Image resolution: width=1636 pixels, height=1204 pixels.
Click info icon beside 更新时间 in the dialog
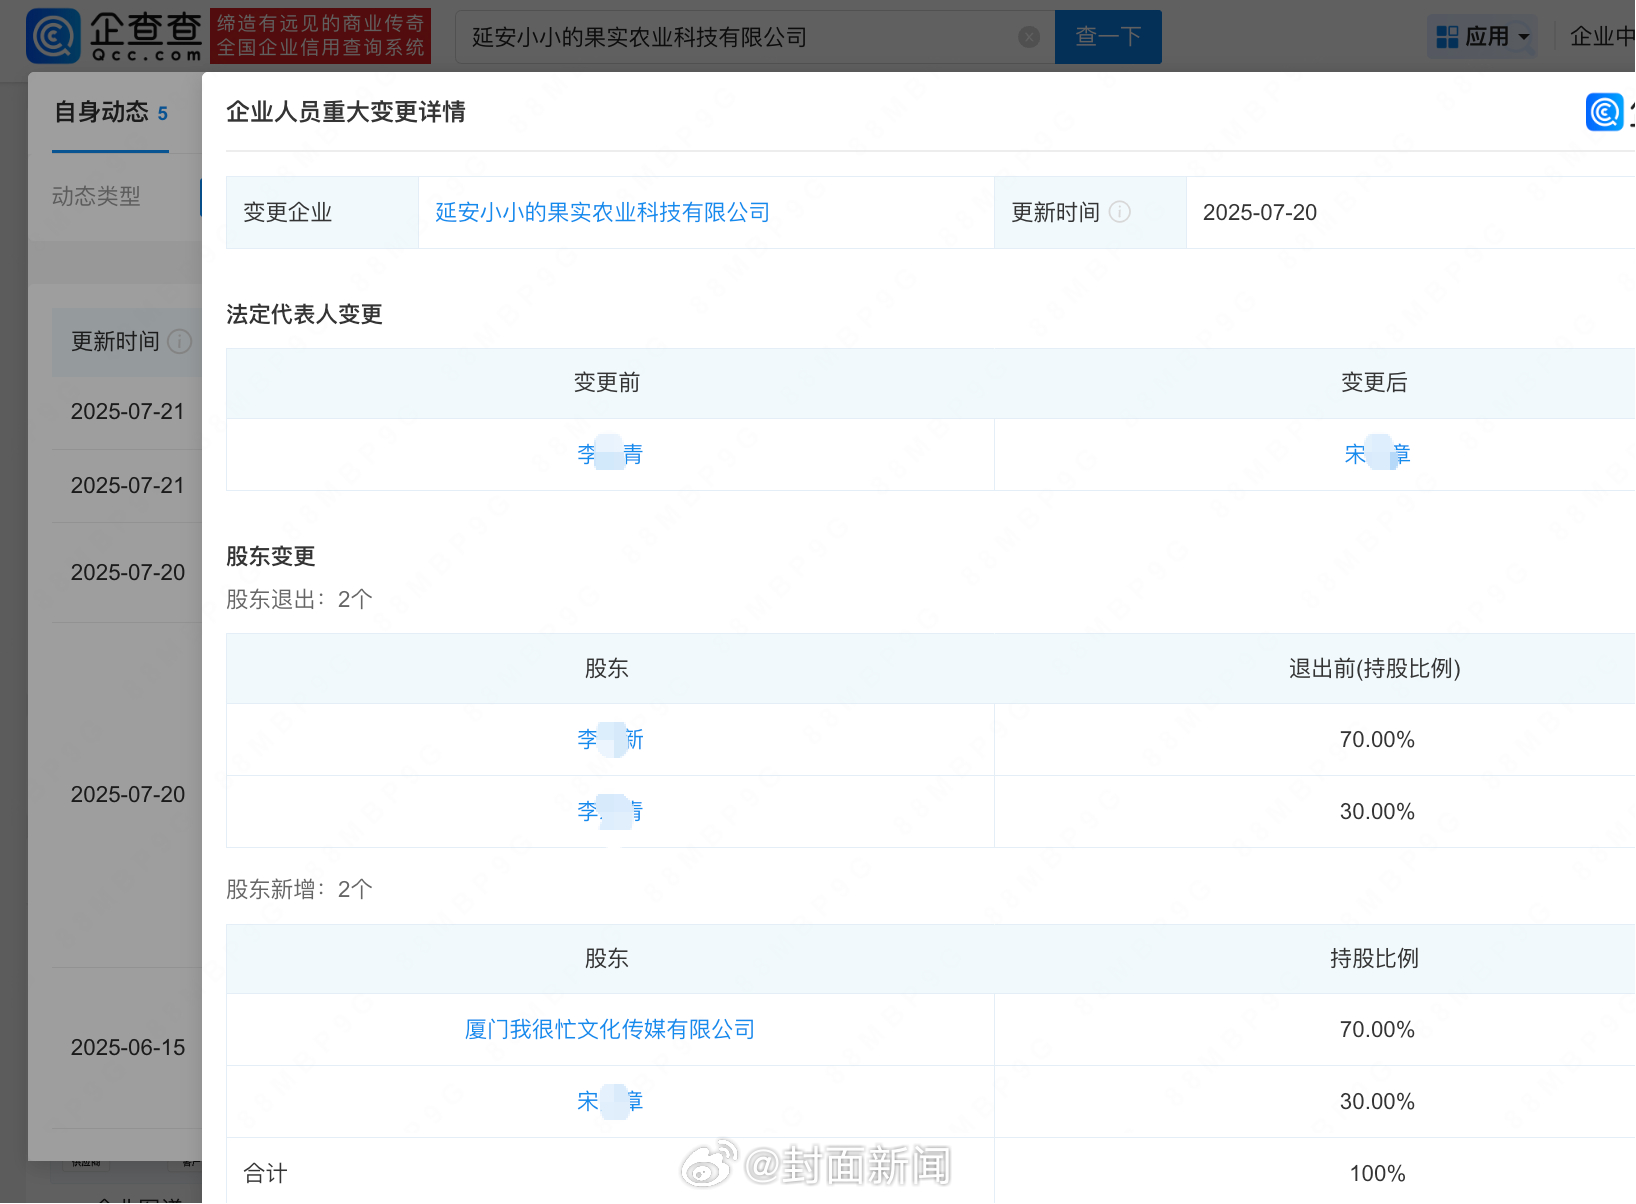pos(1120,212)
